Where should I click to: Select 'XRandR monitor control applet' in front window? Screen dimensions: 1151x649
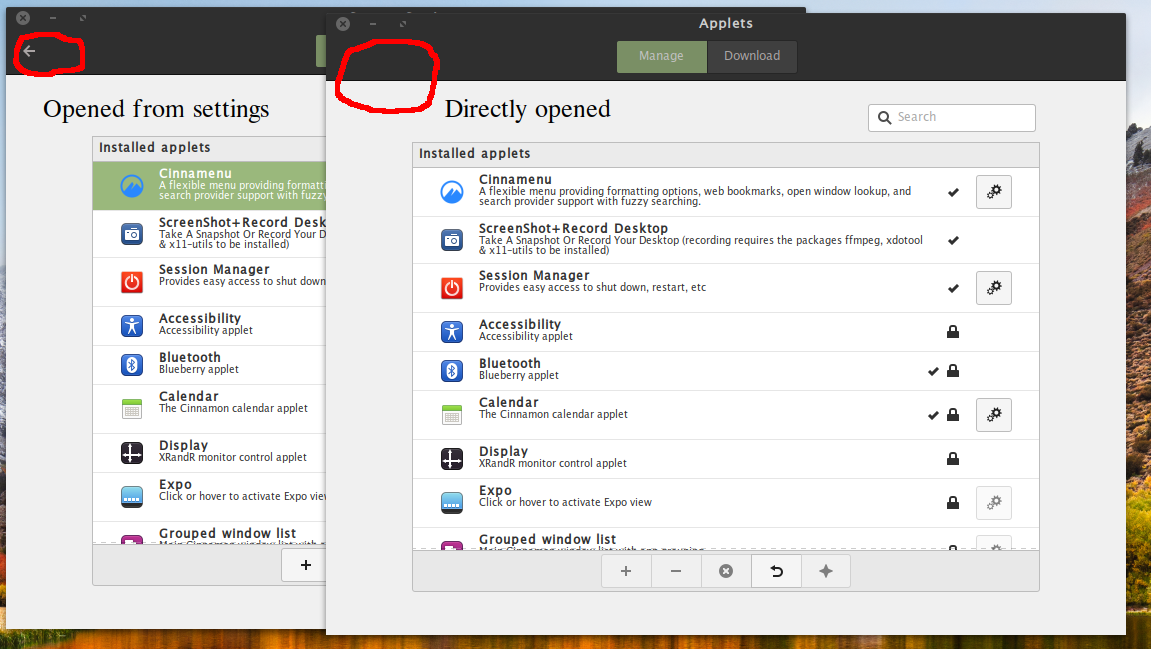553,463
